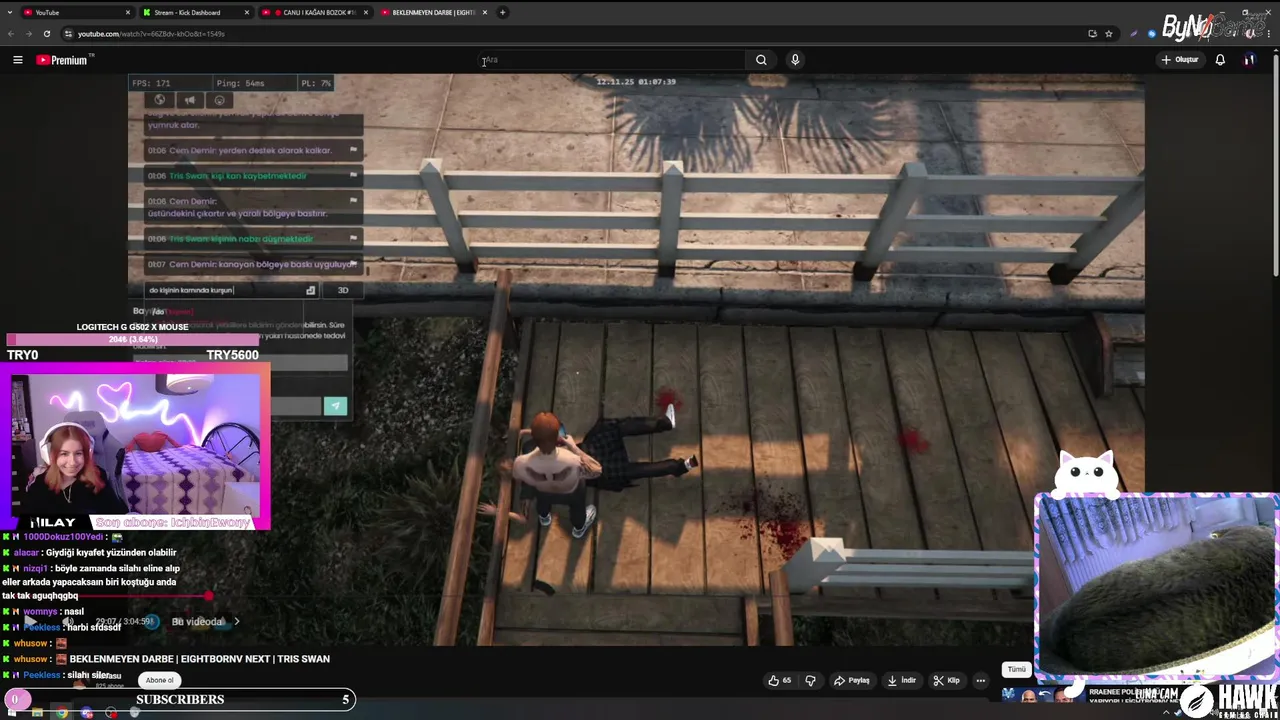The height and width of the screenshot is (720, 1280).
Task: Open YouTube notifications bell
Action: (1220, 60)
